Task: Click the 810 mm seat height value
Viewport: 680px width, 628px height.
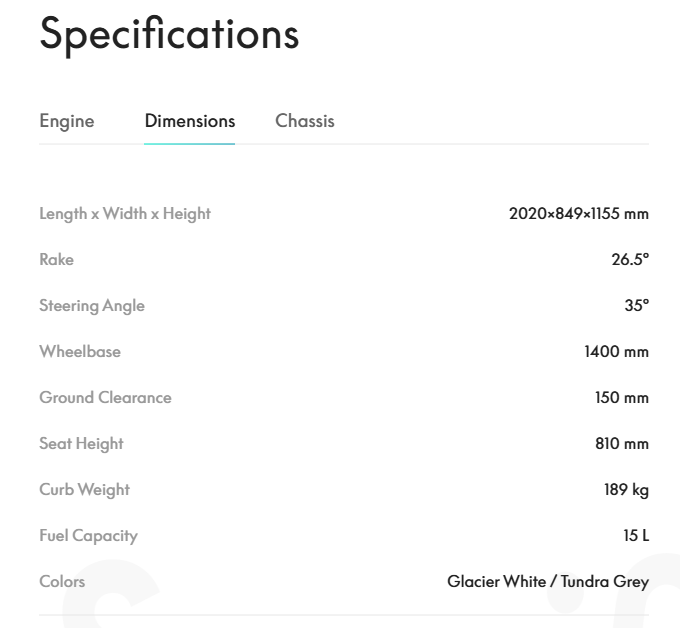Action: [x=621, y=443]
